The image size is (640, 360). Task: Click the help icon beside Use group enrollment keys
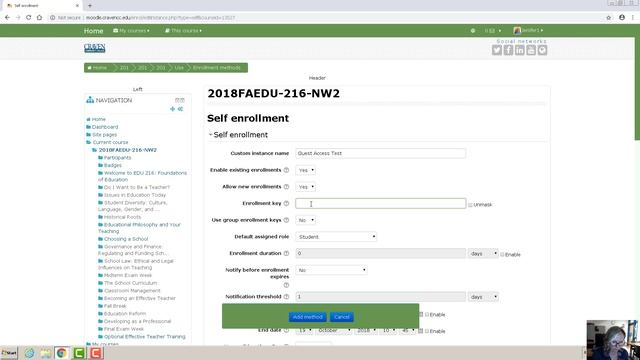point(286,220)
